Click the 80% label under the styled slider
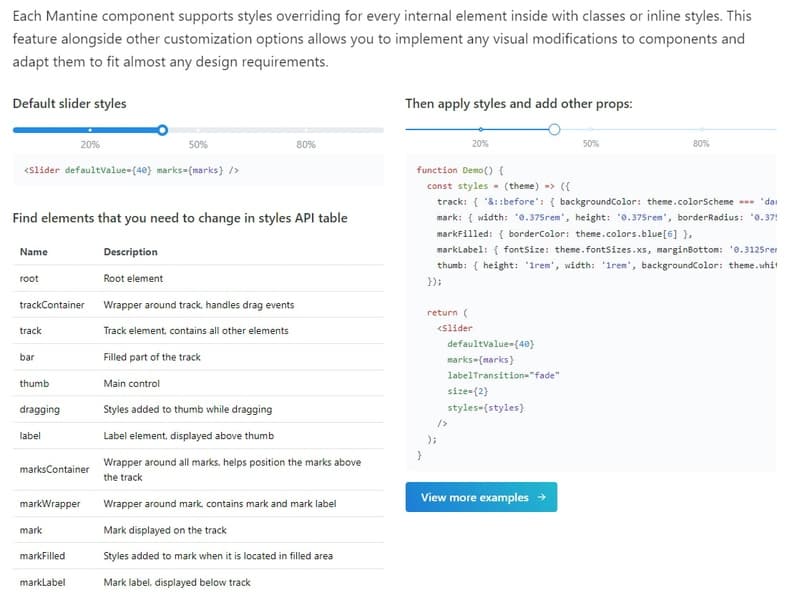 [x=701, y=144]
